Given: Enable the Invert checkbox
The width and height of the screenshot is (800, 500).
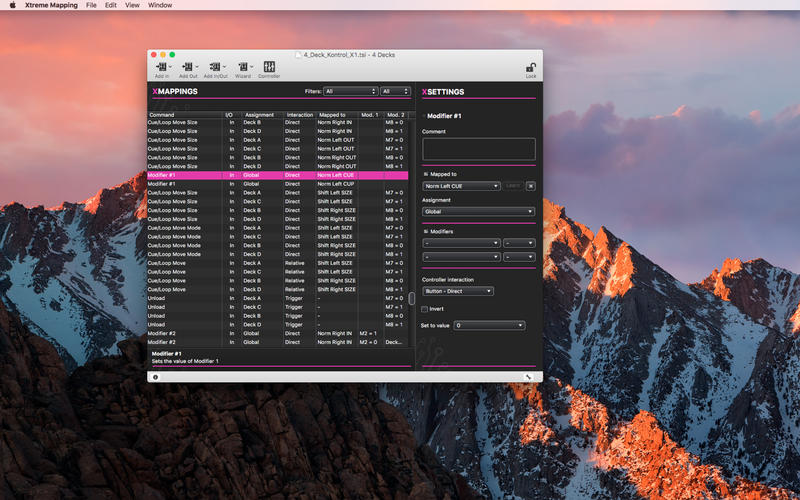Looking at the screenshot, I should 424,309.
